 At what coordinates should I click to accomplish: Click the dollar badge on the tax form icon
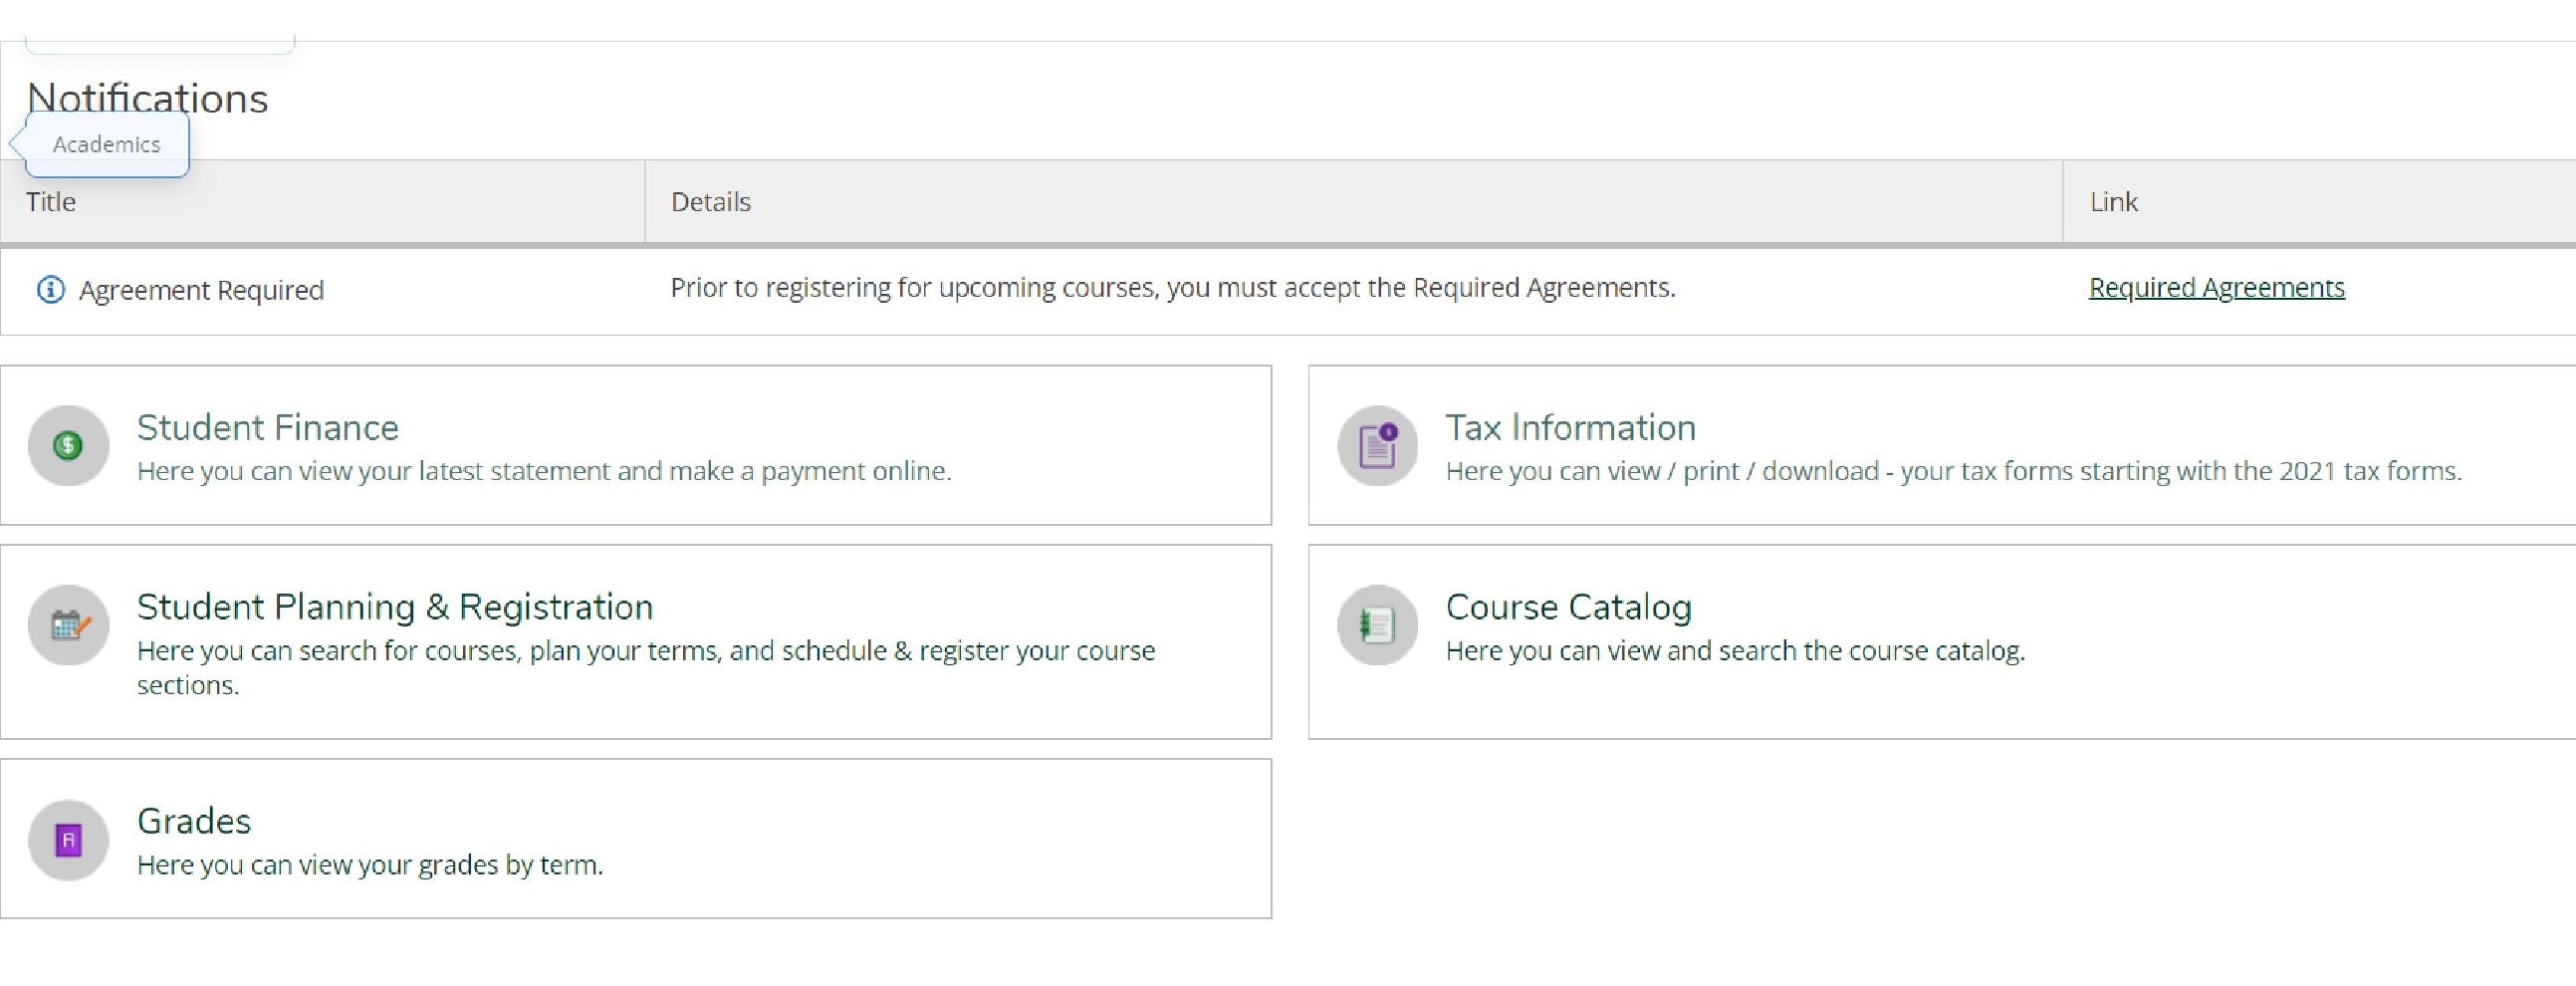pyautogui.click(x=1389, y=430)
